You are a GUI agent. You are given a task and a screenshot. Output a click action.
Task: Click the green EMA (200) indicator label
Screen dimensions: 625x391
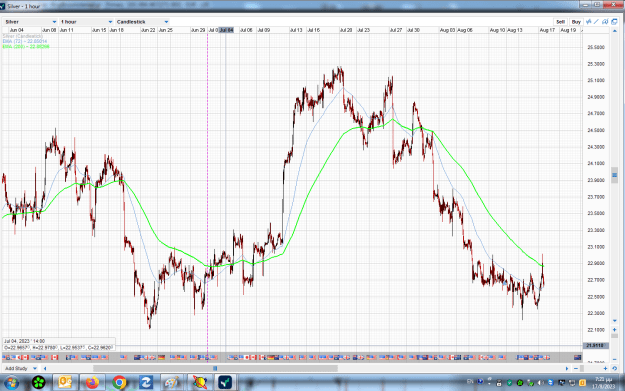26,47
